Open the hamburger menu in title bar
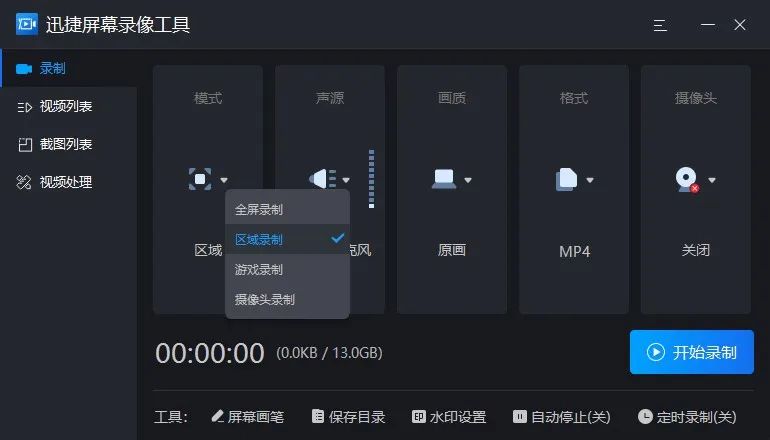 pos(660,25)
